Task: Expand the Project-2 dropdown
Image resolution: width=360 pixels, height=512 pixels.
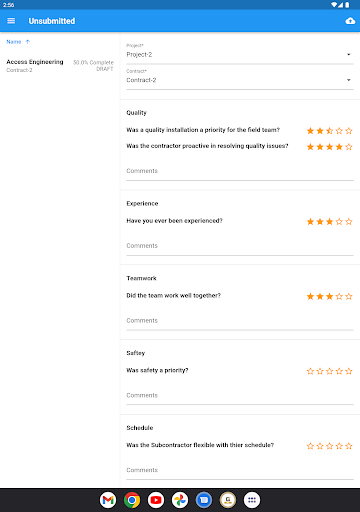Action: [x=240, y=54]
